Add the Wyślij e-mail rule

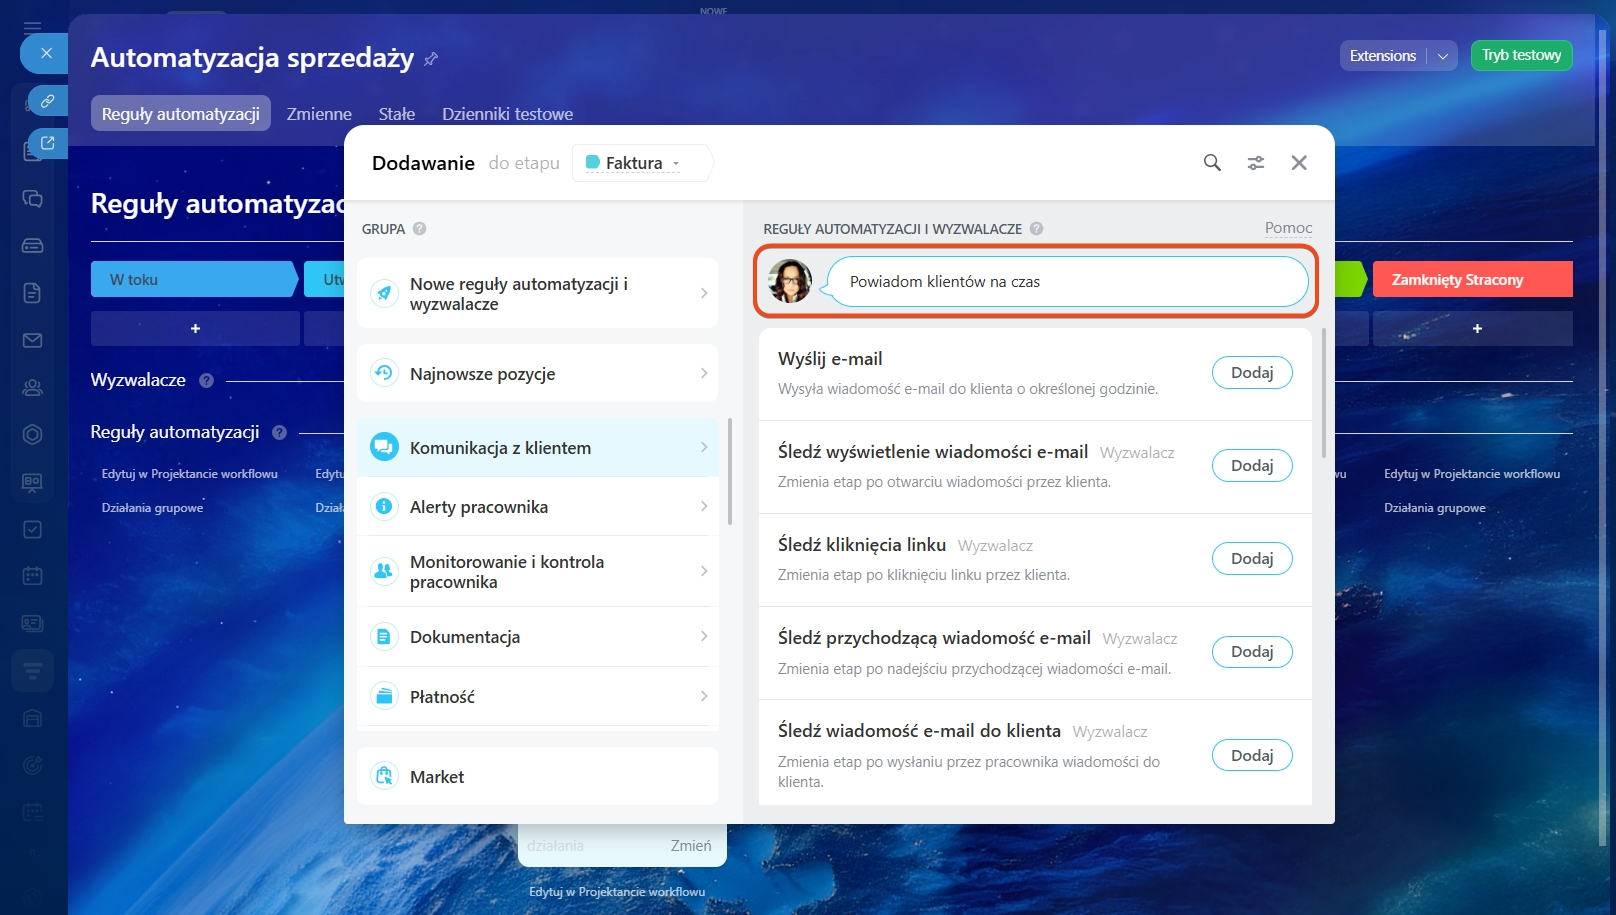tap(1251, 373)
